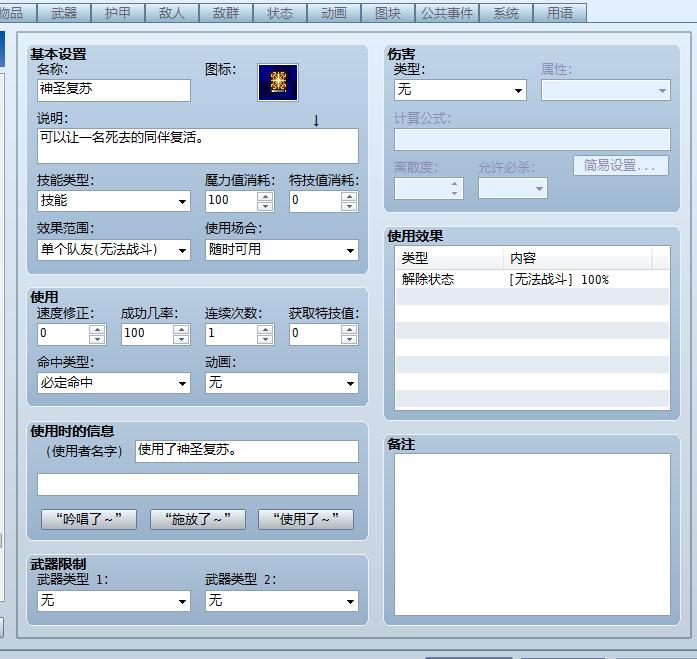Viewport: 697px width, 659px height.
Task: Switch to the 动画 tab
Action: point(334,13)
